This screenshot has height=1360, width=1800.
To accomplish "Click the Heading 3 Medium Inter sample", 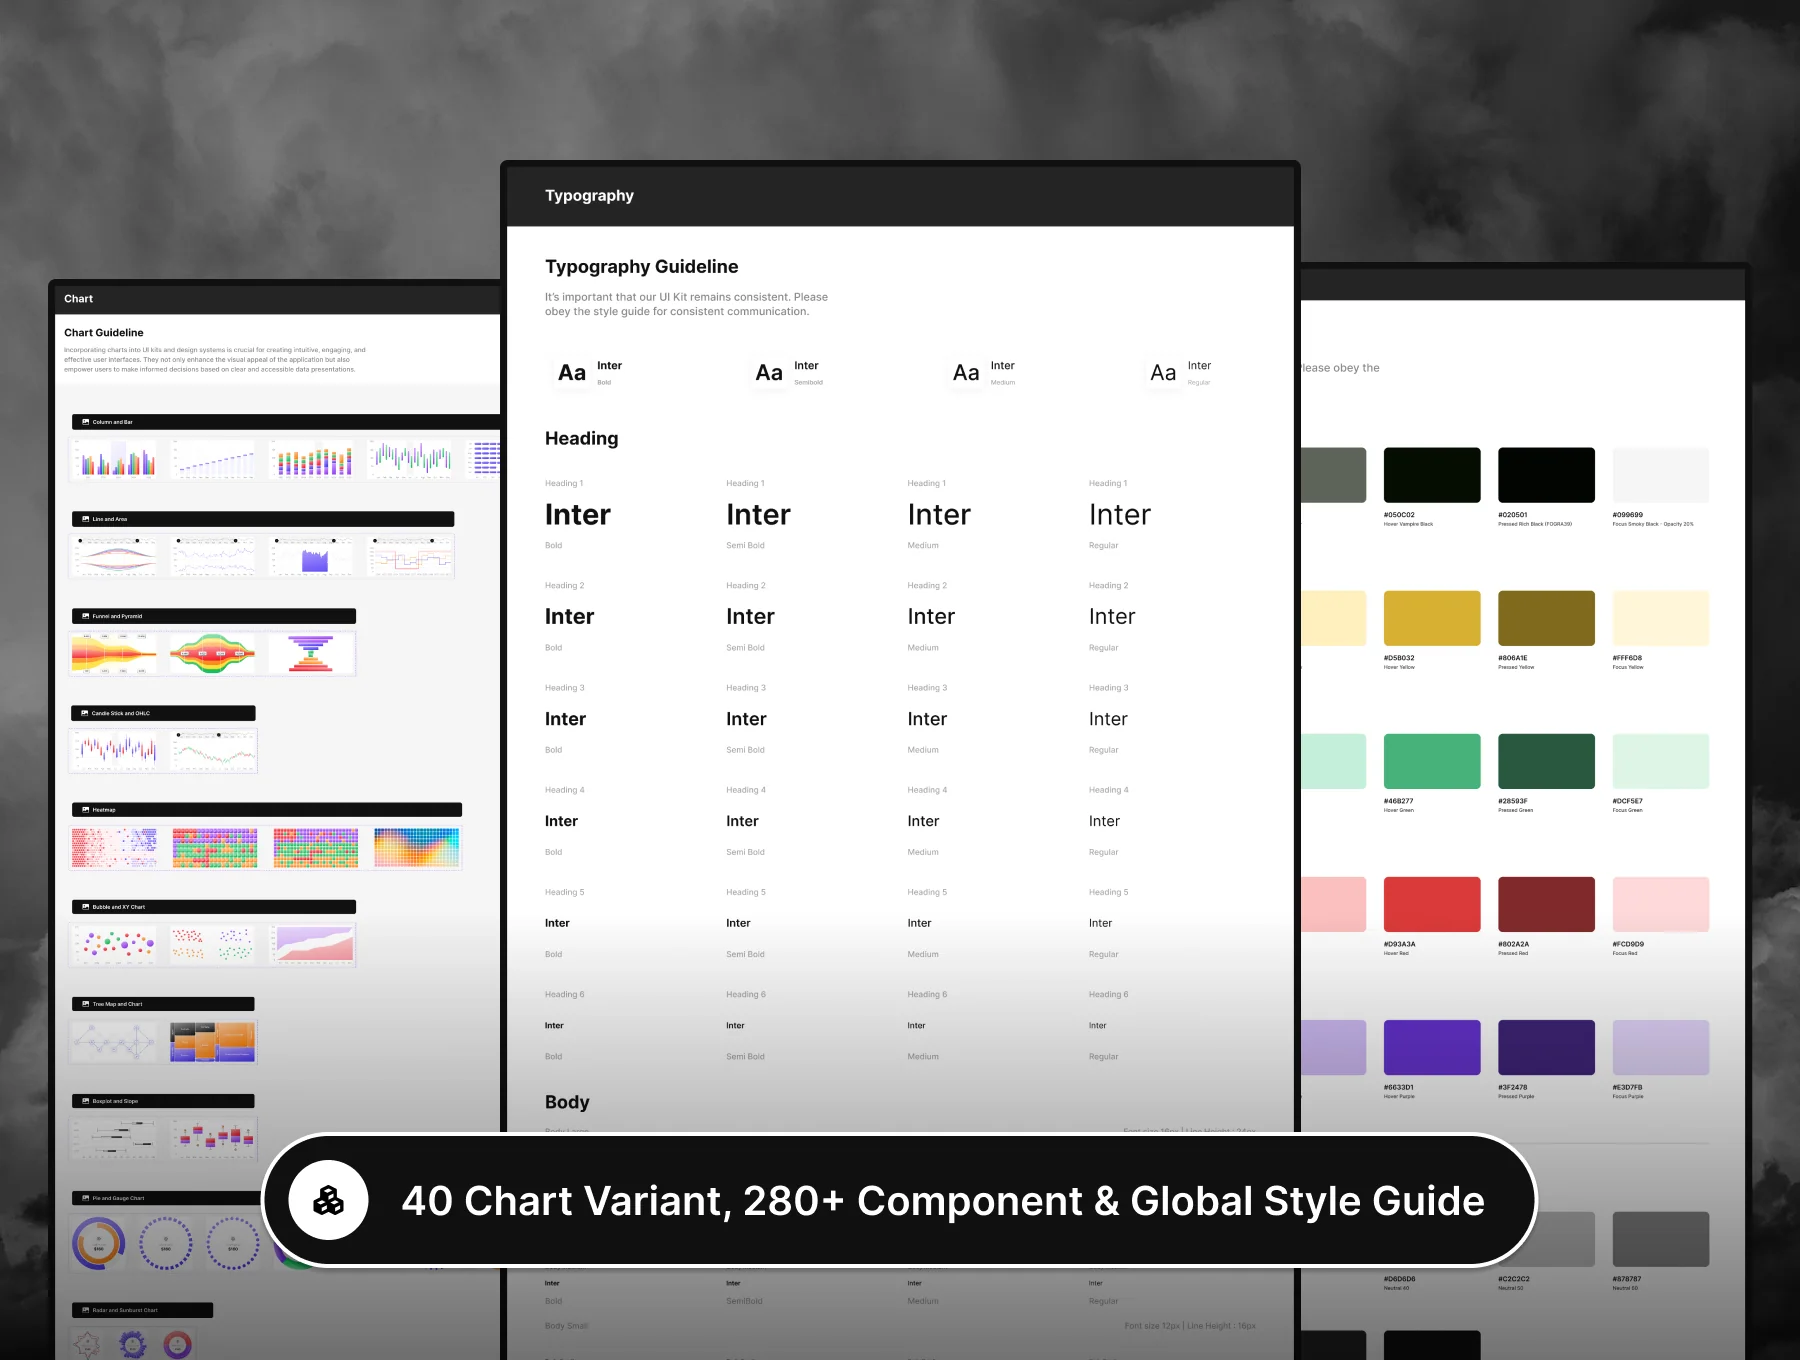I will pyautogui.click(x=927, y=719).
